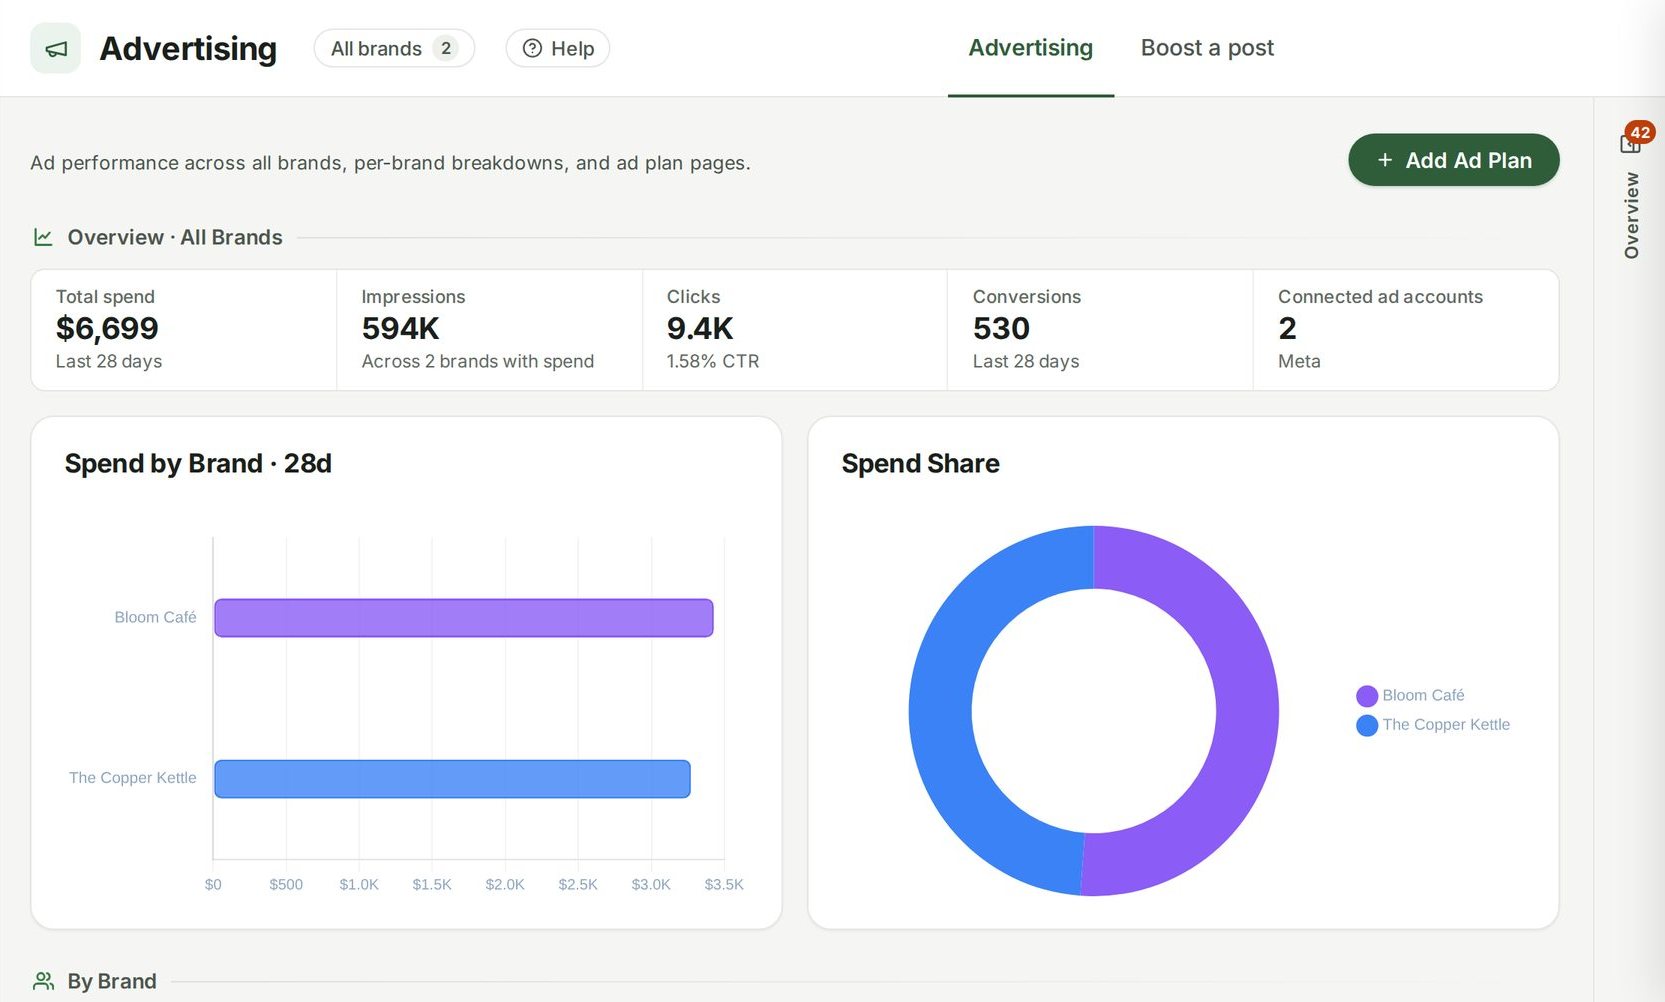Click the Across 2 brands with spend text

[x=477, y=361]
